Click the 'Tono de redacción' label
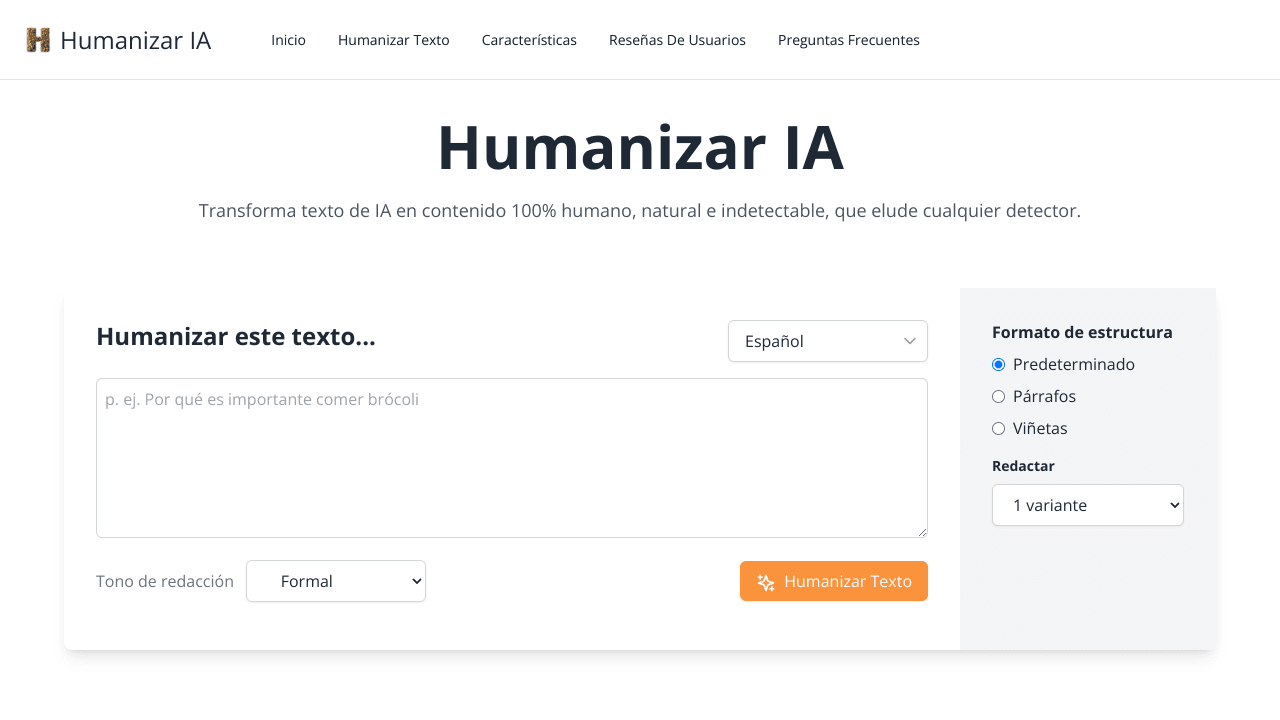The width and height of the screenshot is (1280, 720). click(x=165, y=581)
